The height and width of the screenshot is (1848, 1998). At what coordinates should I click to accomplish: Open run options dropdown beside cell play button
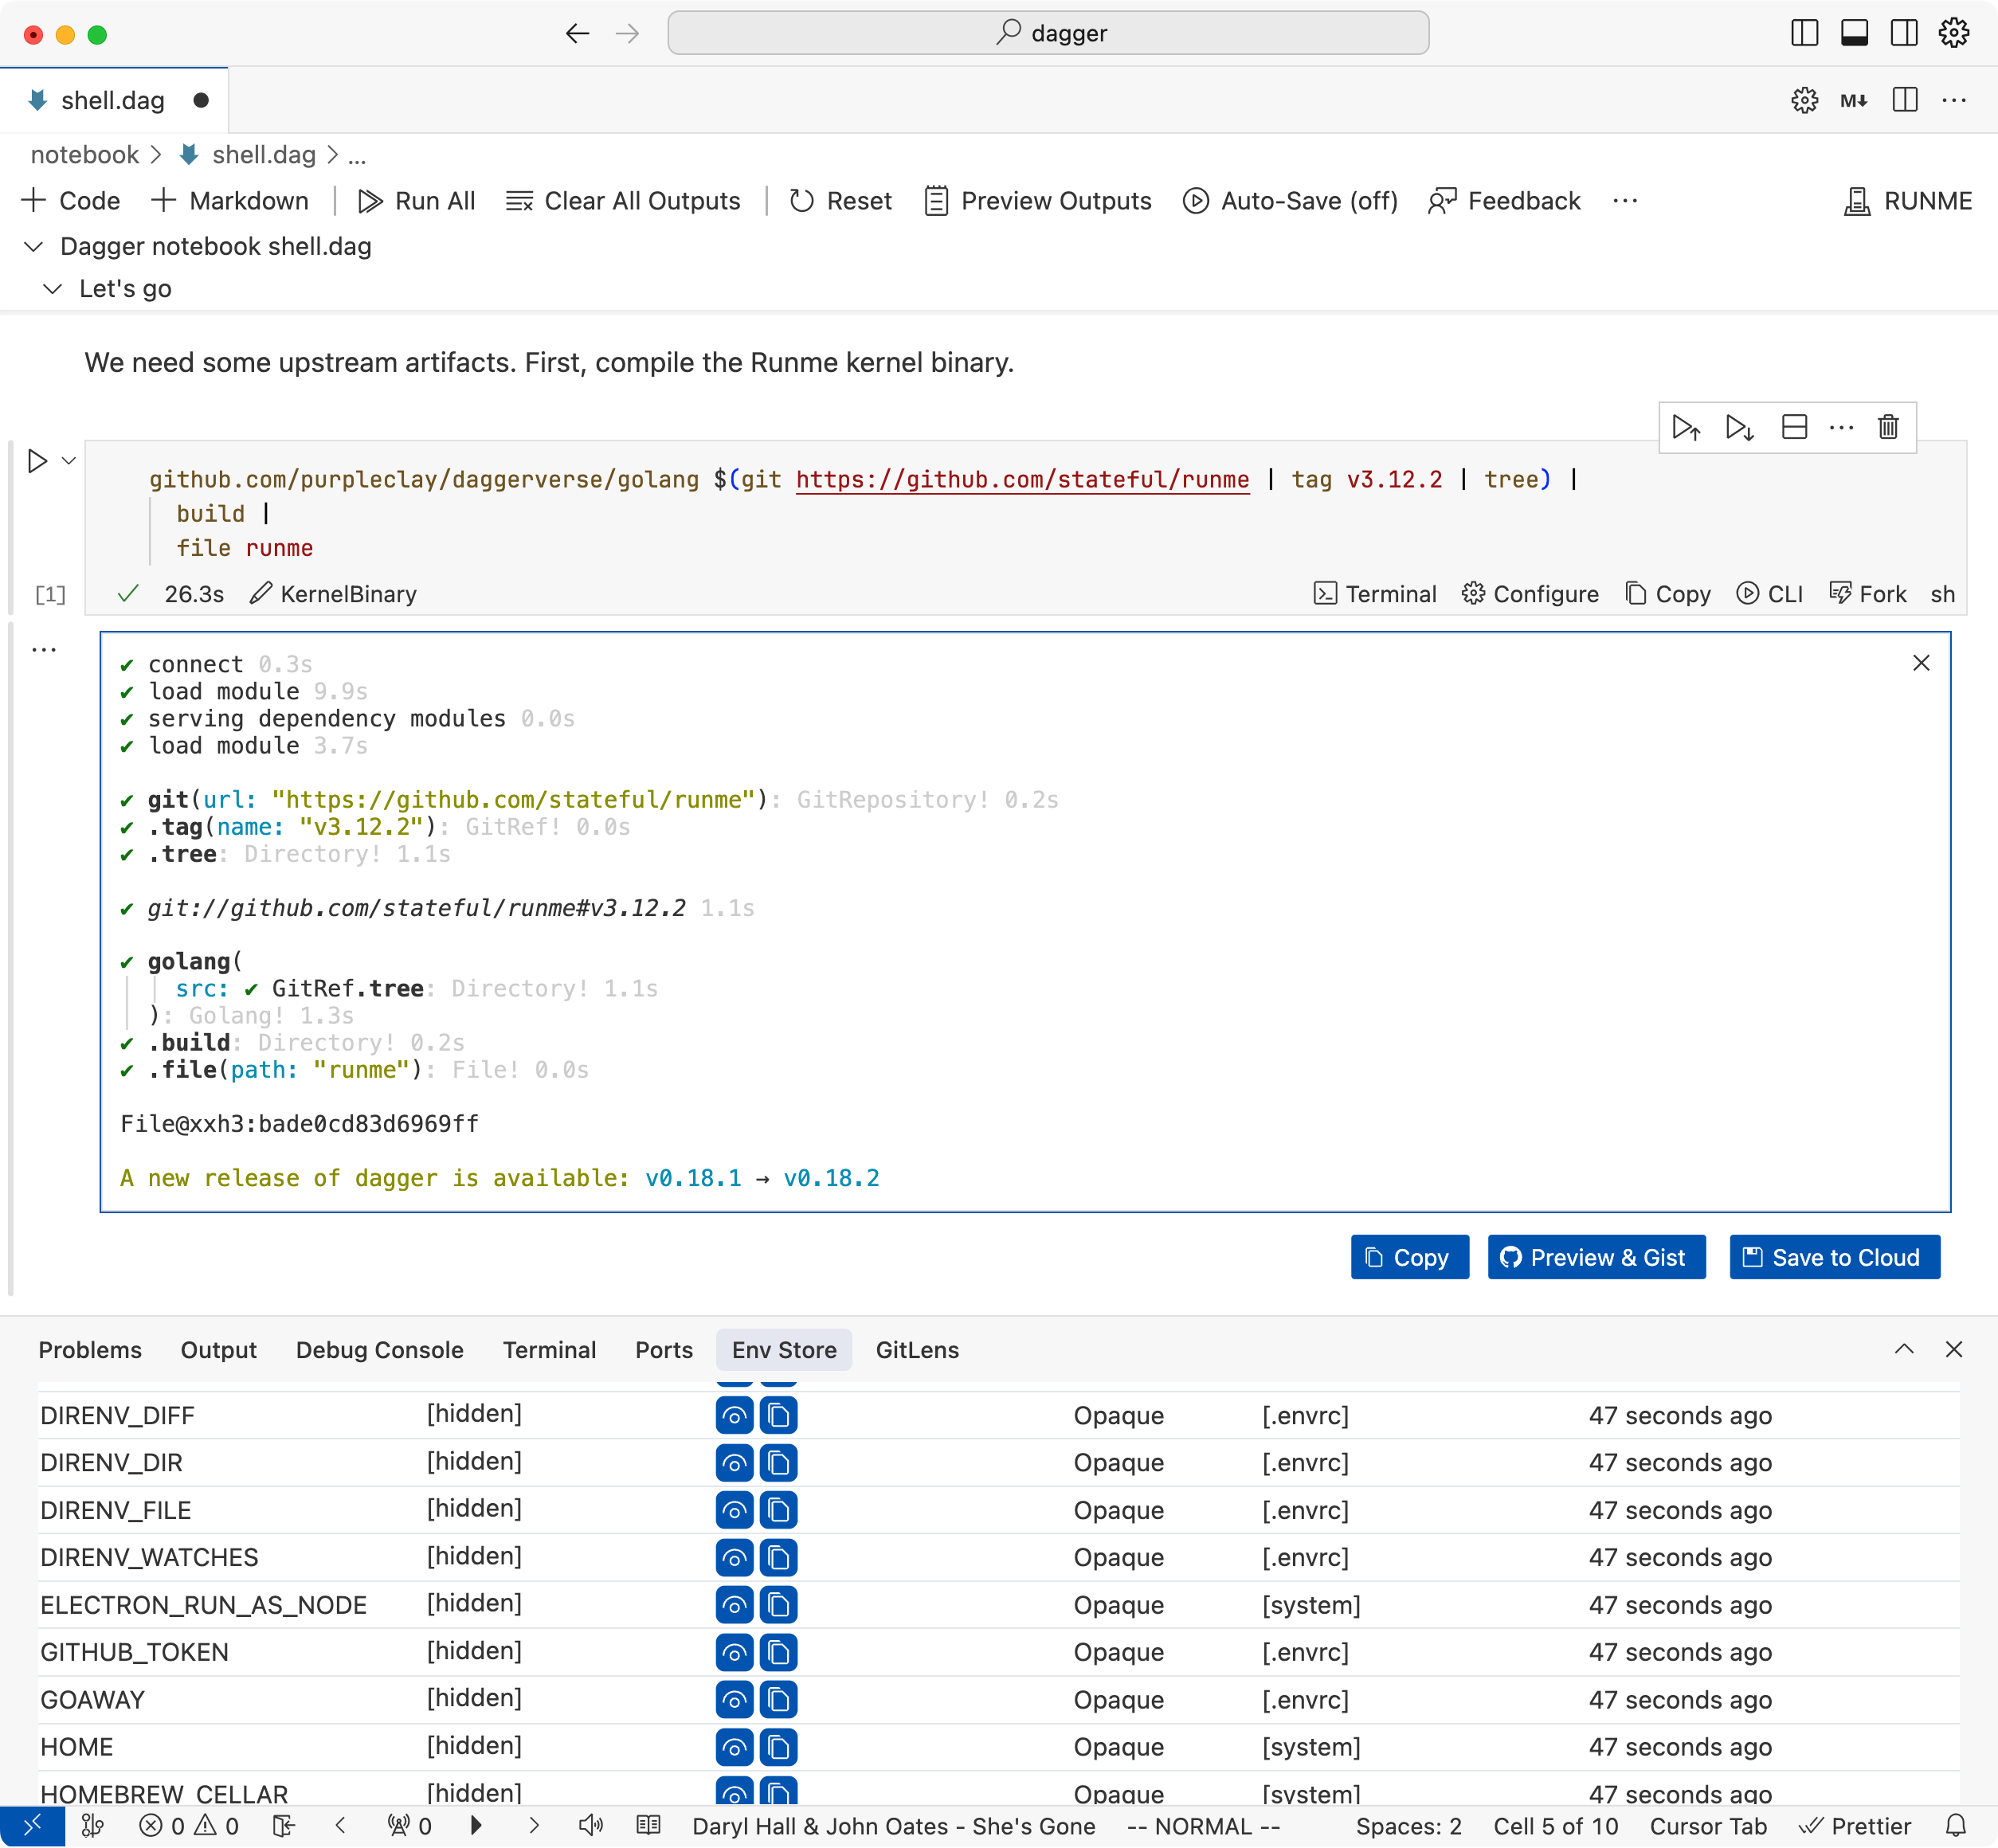click(68, 461)
